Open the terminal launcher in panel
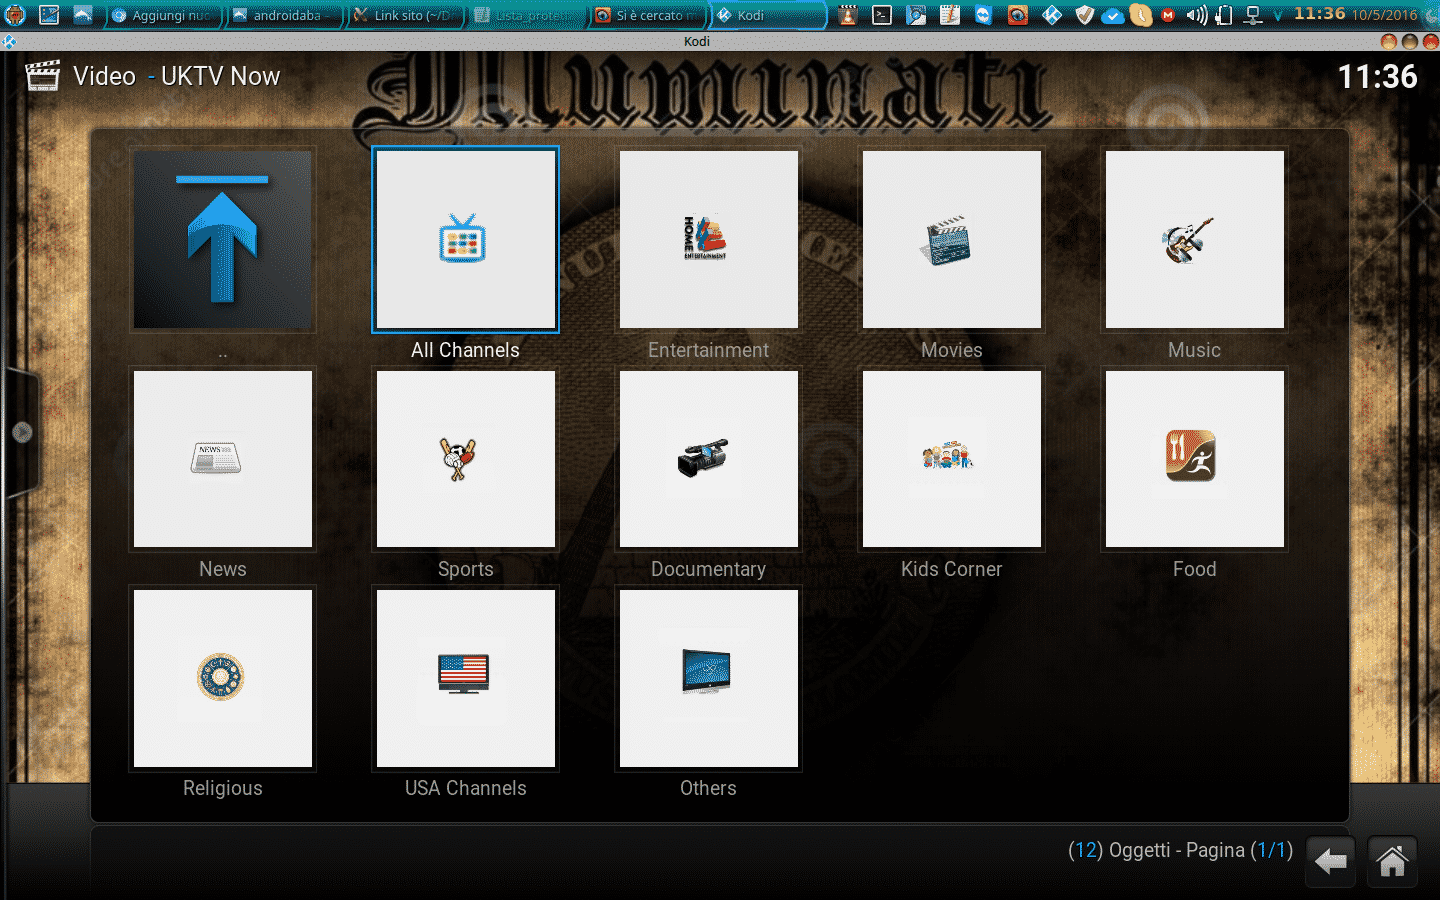Viewport: 1440px width, 900px height. click(882, 15)
